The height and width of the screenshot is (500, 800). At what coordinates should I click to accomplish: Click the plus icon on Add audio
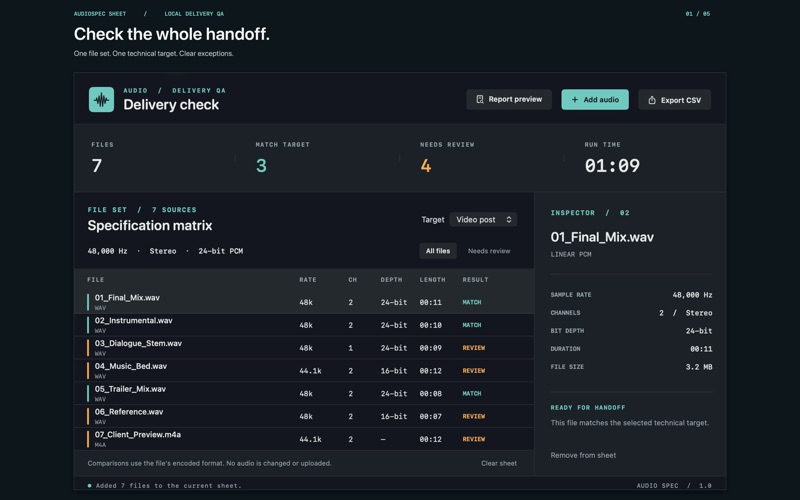(x=574, y=99)
